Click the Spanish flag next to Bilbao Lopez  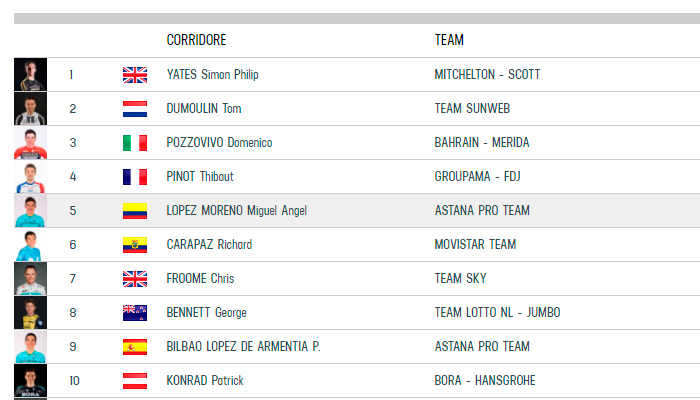click(x=135, y=347)
